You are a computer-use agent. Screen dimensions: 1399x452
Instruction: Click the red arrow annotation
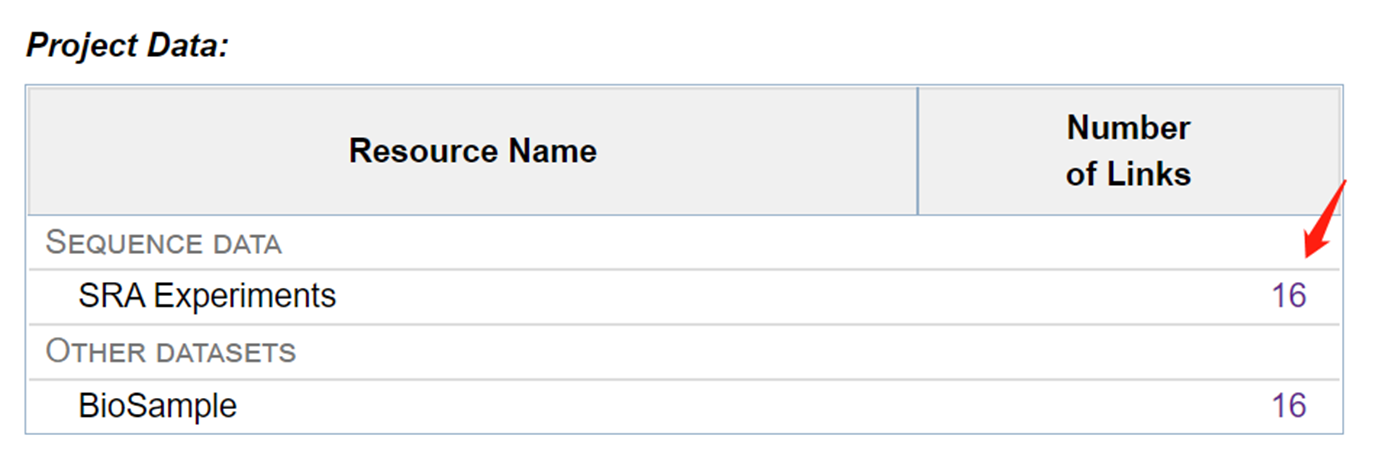(x=1326, y=219)
